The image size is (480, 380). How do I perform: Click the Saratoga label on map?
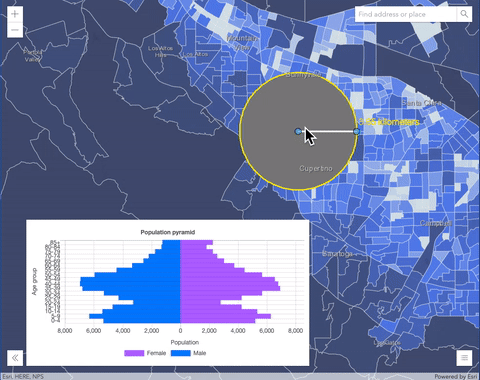pos(338,254)
